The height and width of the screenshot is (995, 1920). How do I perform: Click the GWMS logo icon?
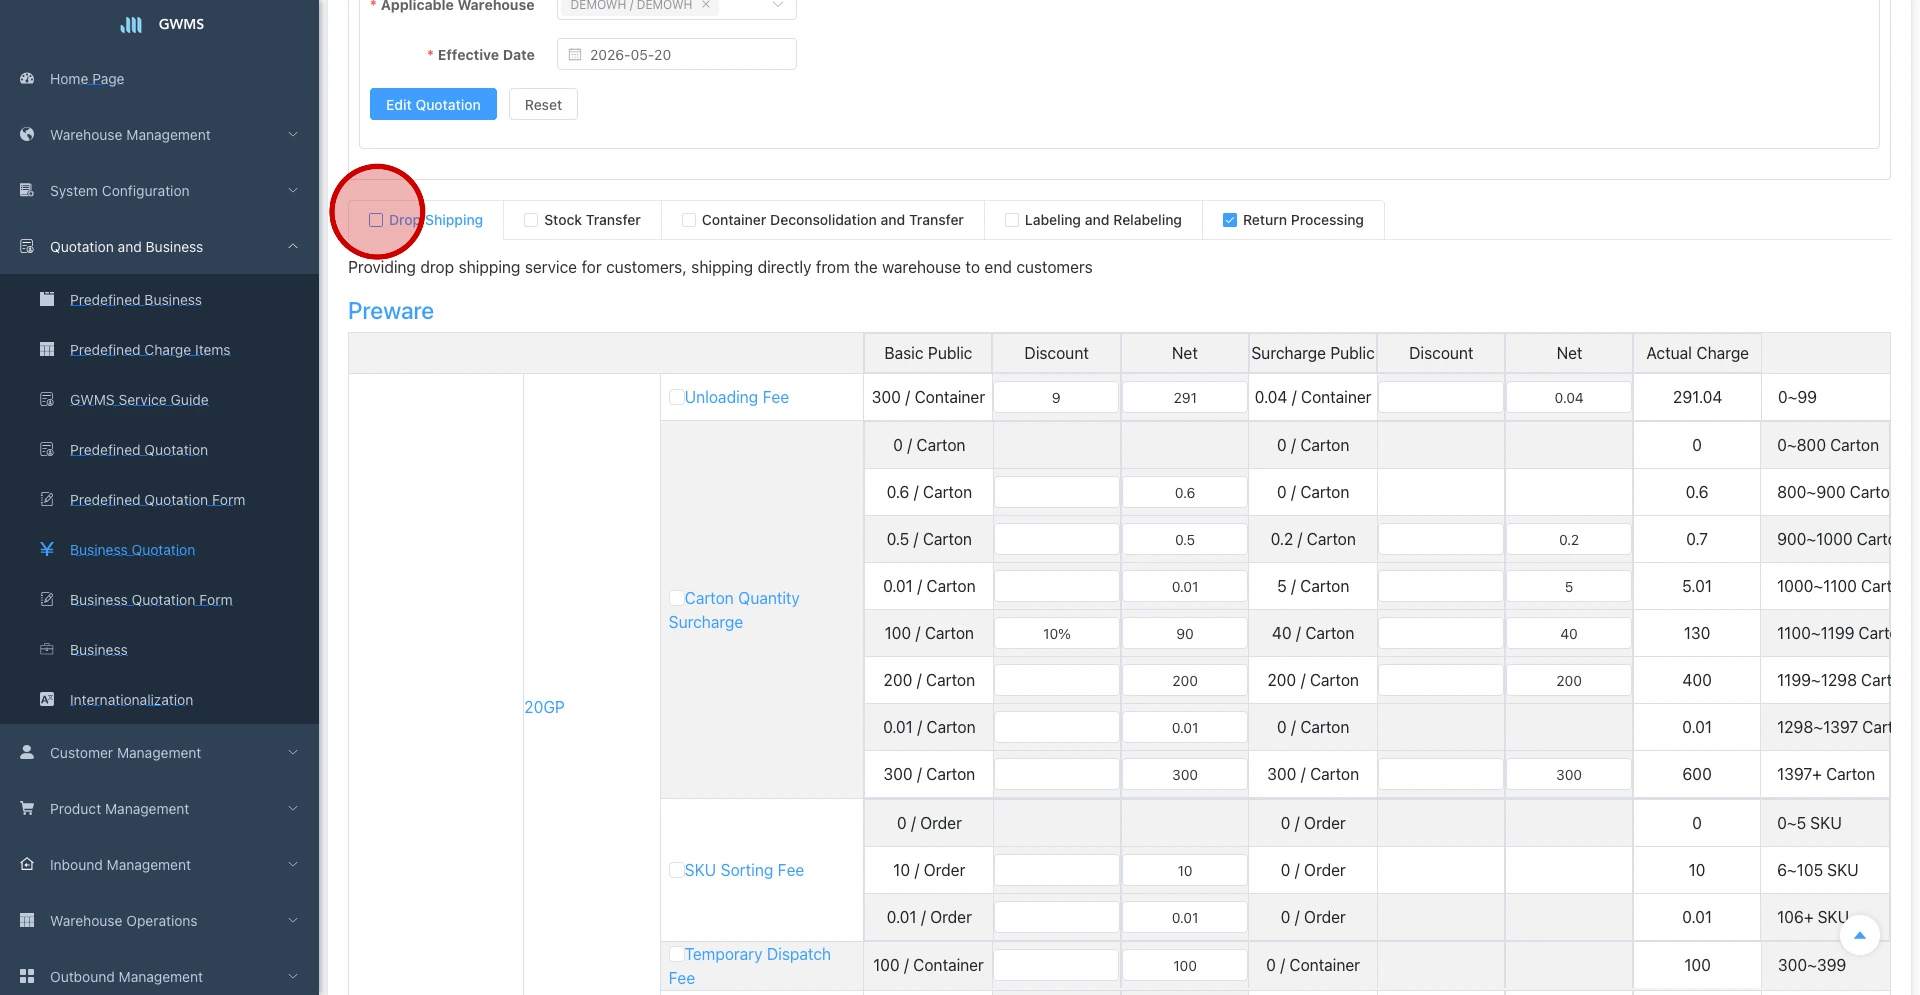[131, 24]
